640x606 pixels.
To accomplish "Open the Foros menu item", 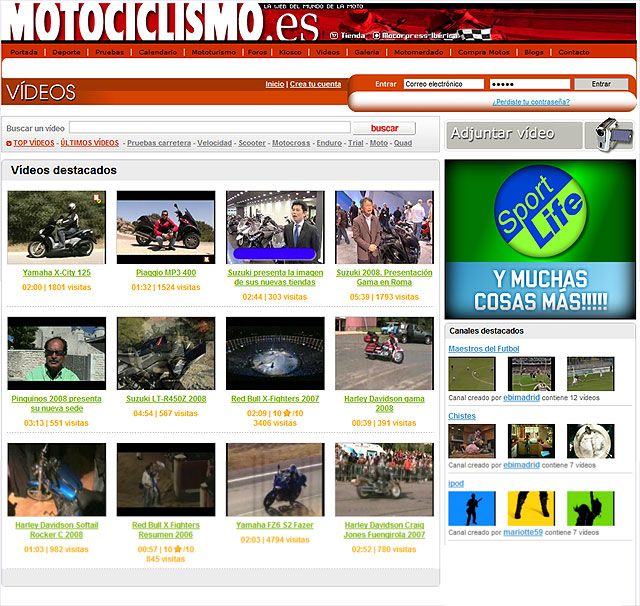I will coord(257,52).
